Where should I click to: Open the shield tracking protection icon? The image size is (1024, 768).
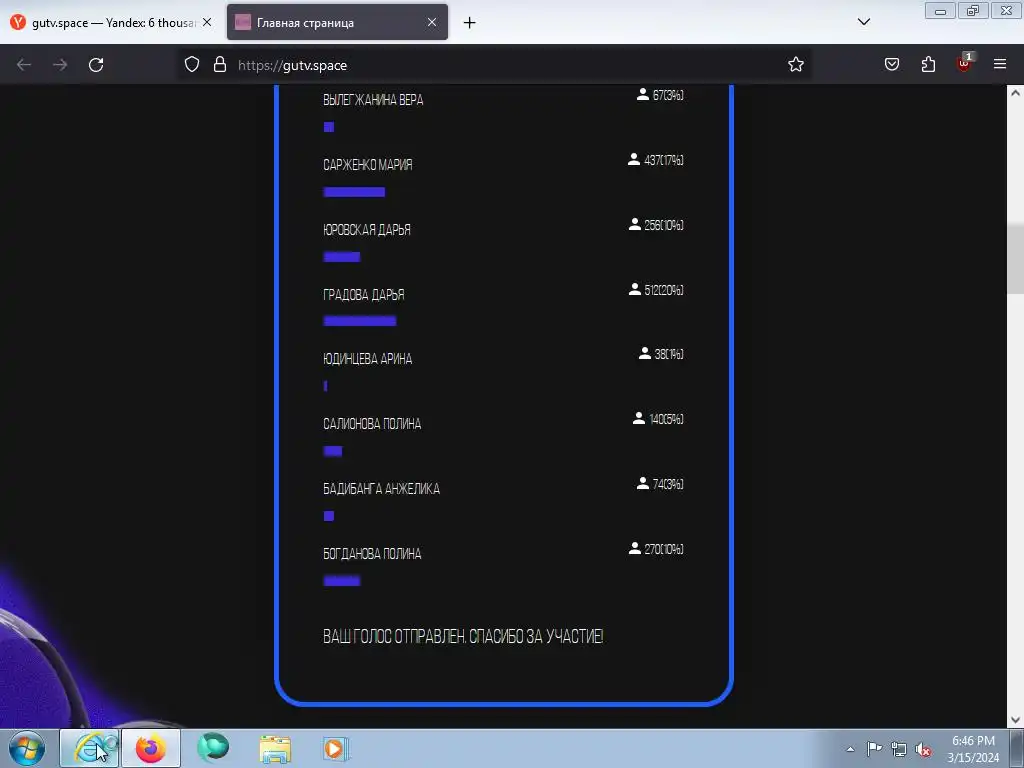click(191, 65)
